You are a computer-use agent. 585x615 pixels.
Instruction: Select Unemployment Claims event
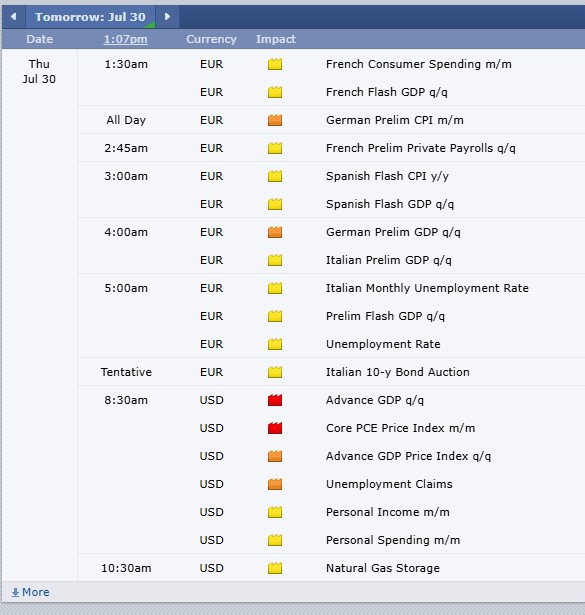389,484
